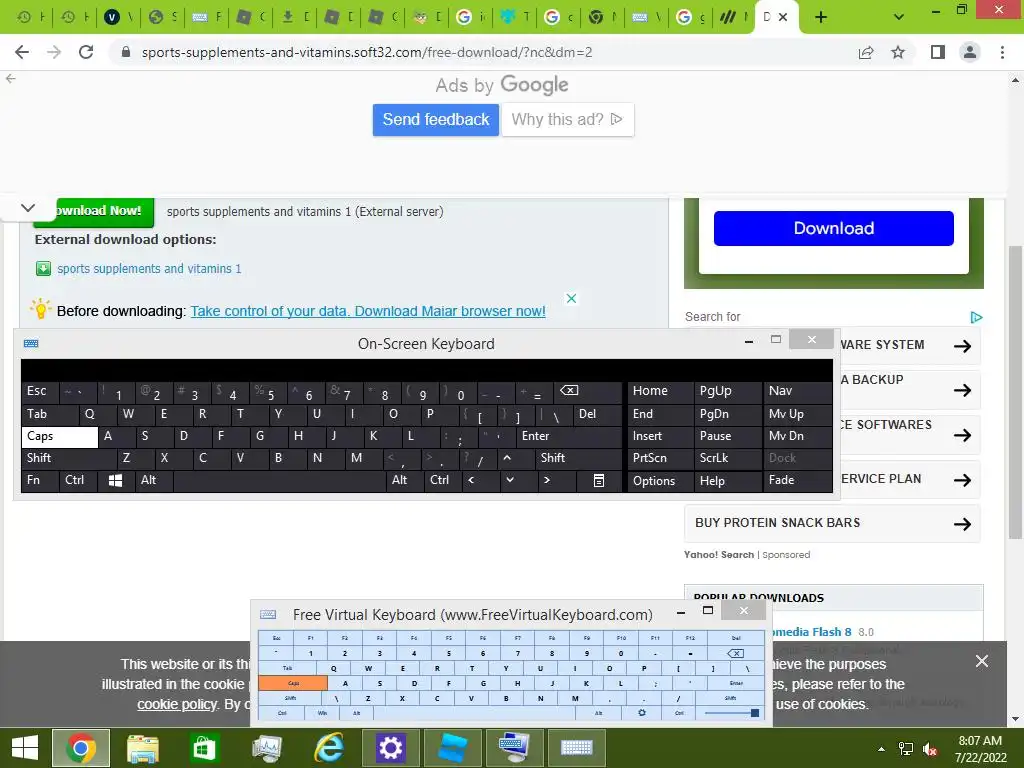Image resolution: width=1024 pixels, height=768 pixels.
Task: Collapse the ad with the chevron button
Action: tap(28, 208)
